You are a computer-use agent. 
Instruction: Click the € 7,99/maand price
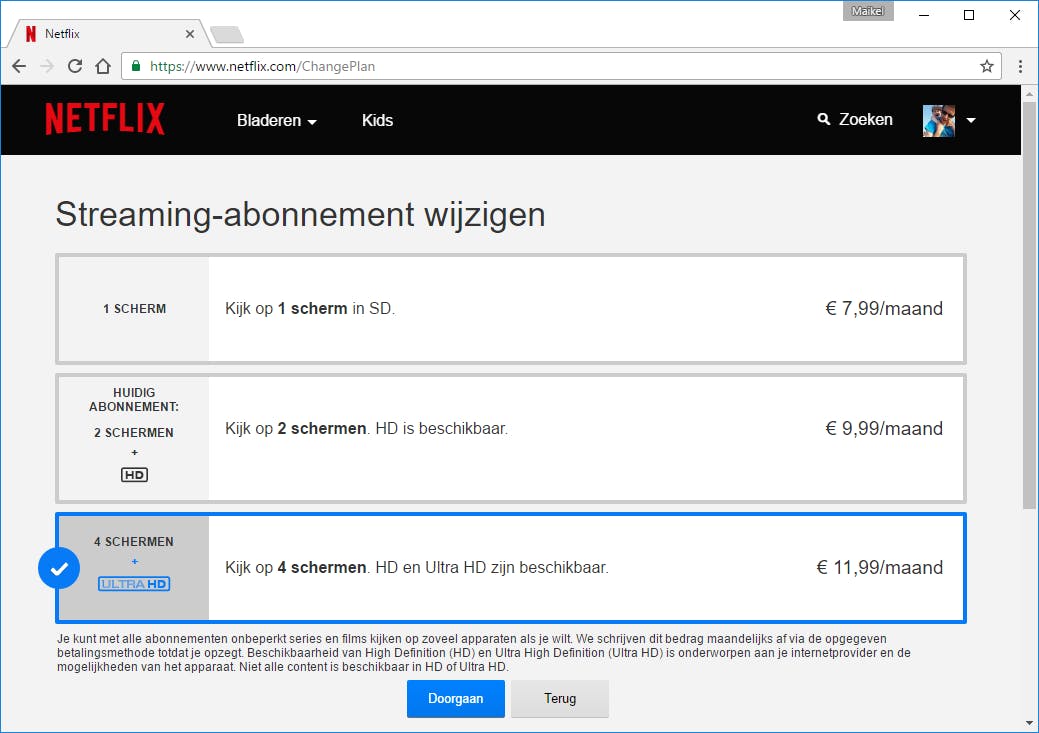884,309
